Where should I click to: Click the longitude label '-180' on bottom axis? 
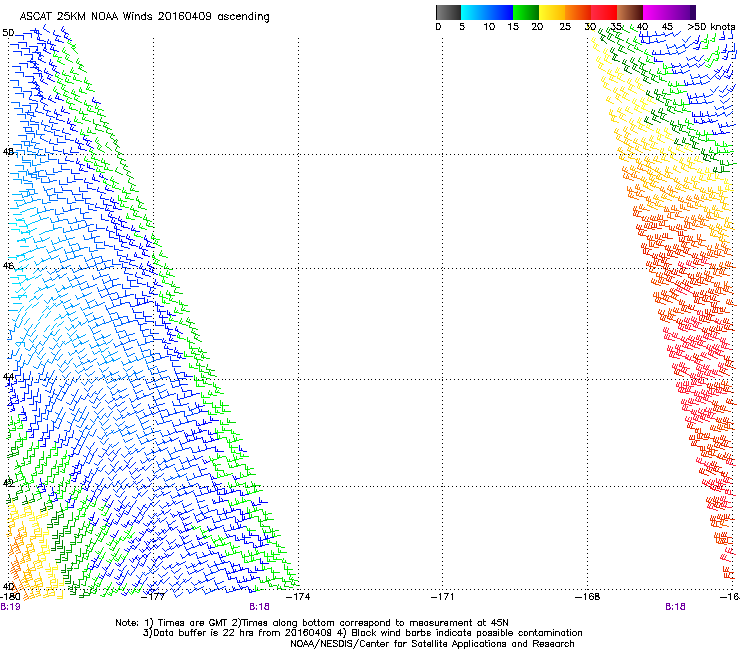10,597
